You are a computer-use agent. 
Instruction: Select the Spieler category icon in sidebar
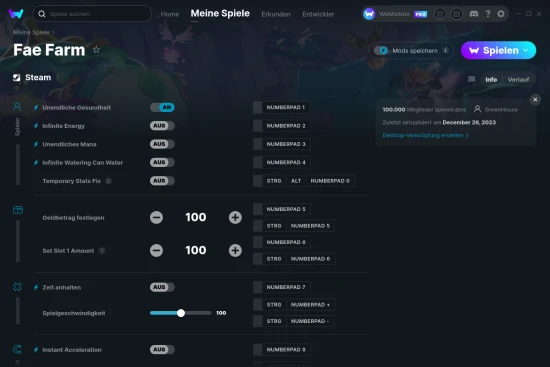(x=17, y=107)
